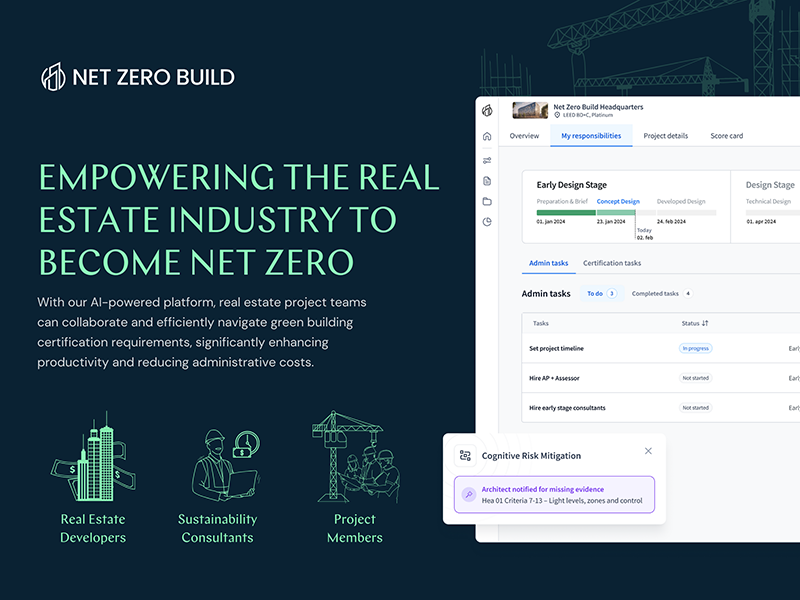
Task: Open the folder icon in the sidebar
Action: click(487, 202)
